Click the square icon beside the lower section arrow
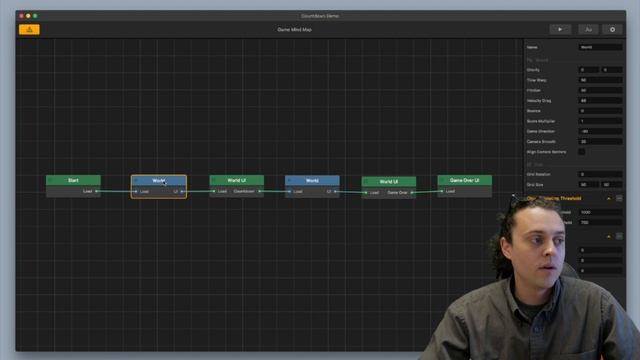640x360 pixels. pos(619,236)
